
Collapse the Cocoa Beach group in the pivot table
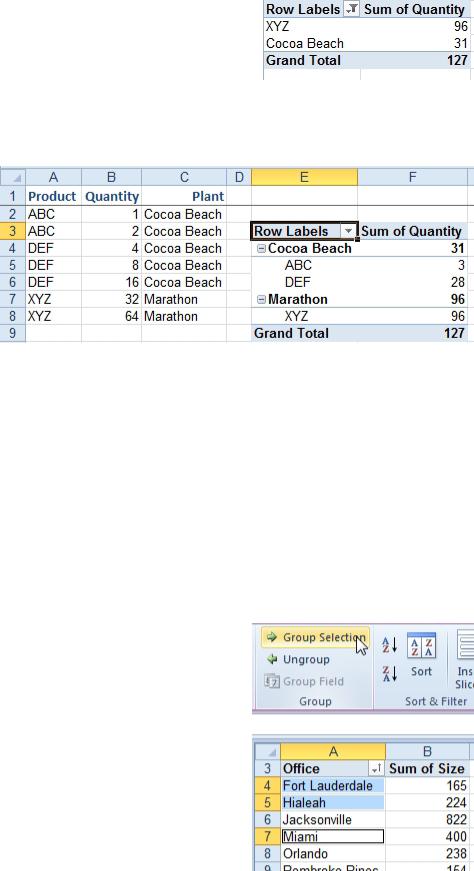point(261,249)
